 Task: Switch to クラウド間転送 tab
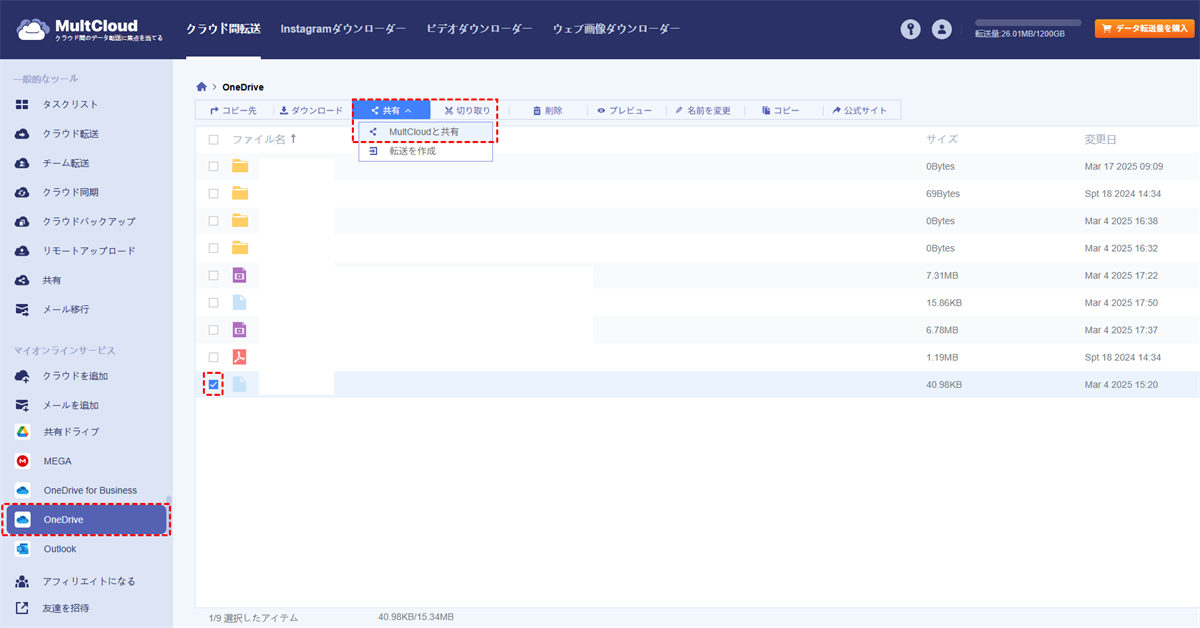click(223, 29)
